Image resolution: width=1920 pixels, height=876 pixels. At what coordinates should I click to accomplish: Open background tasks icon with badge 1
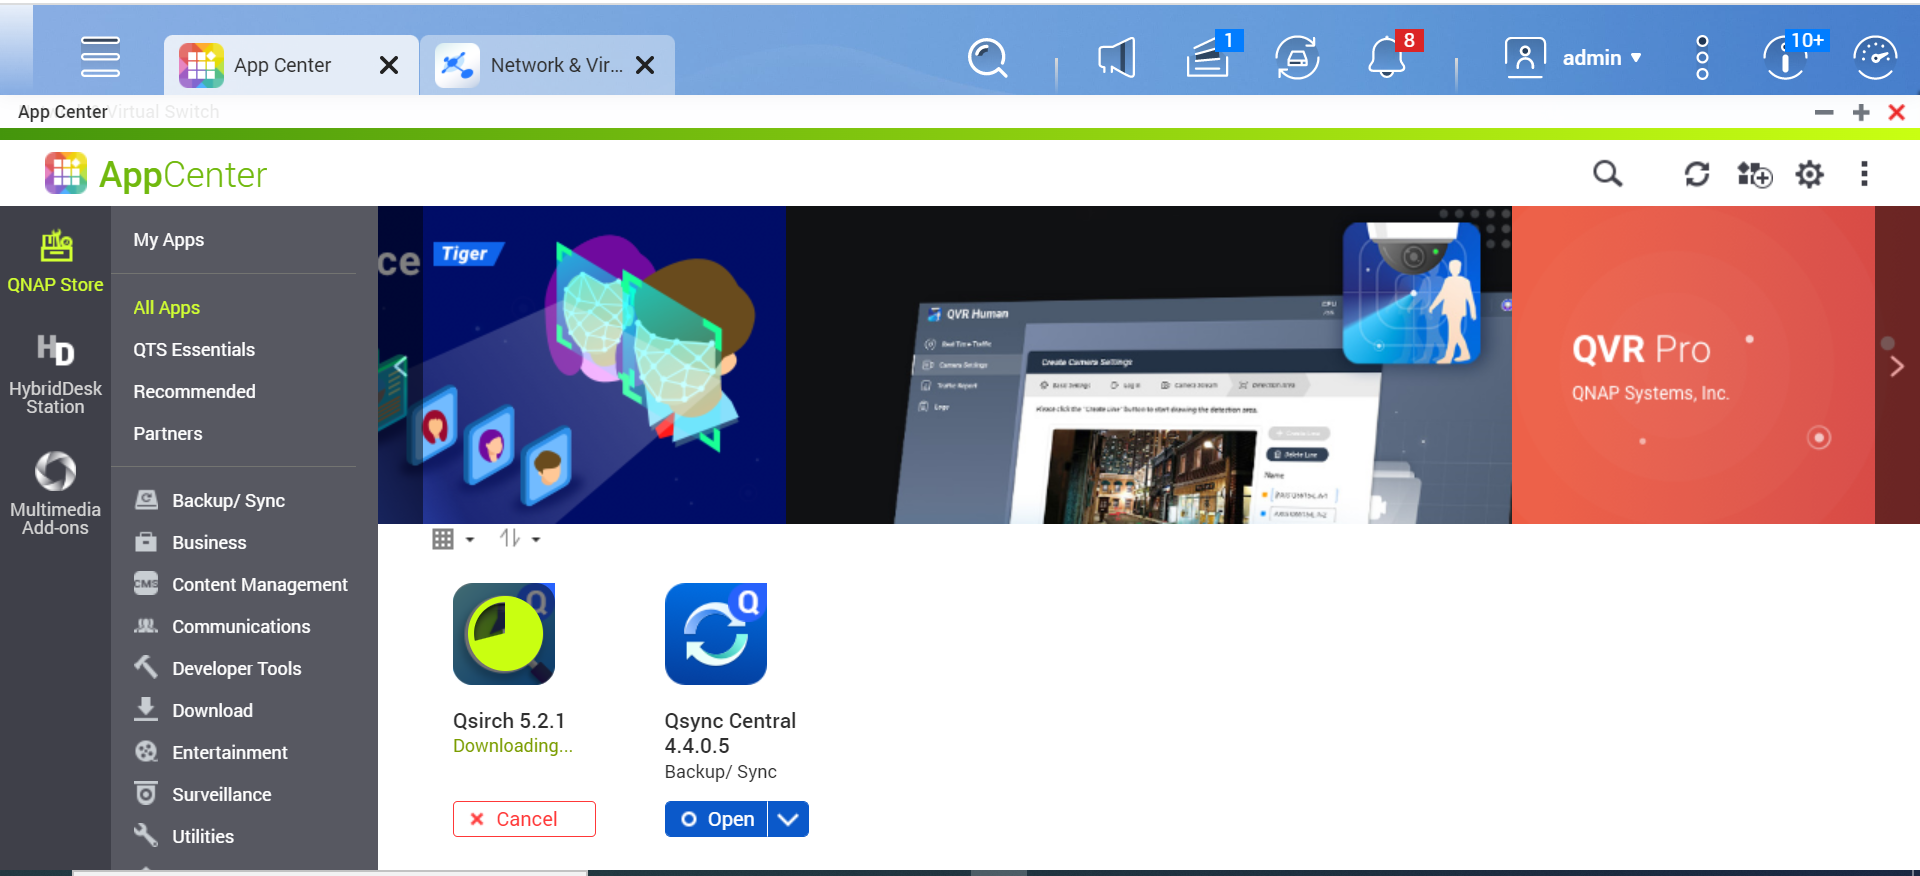tap(1210, 56)
